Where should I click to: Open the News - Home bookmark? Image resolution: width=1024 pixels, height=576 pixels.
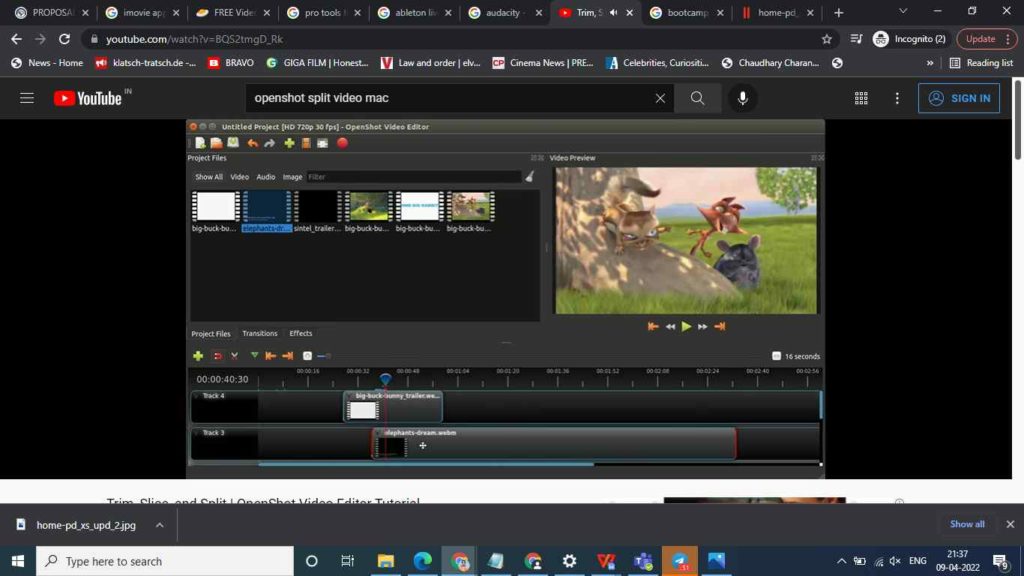pyautogui.click(x=47, y=63)
